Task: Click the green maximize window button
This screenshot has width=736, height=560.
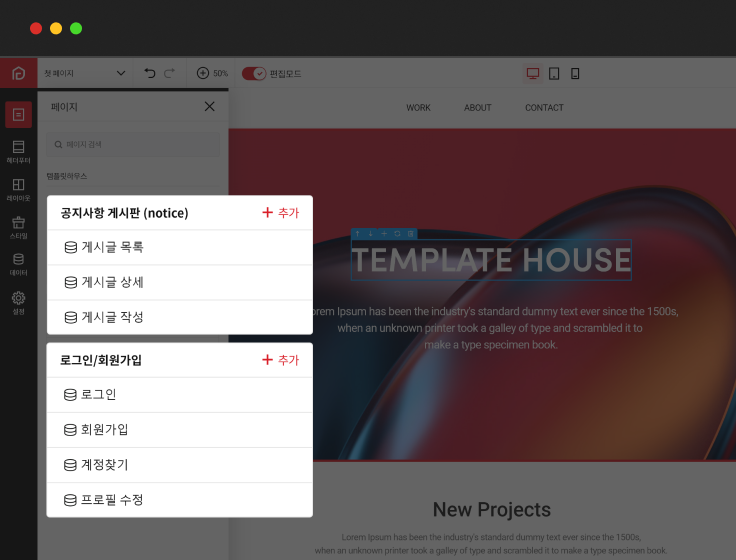Action: pos(76,29)
